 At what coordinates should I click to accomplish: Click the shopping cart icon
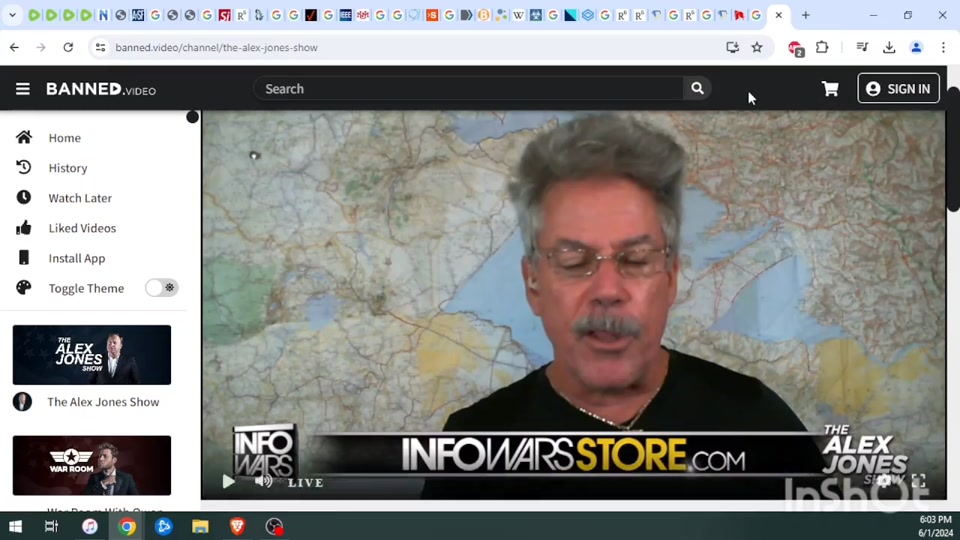point(830,89)
